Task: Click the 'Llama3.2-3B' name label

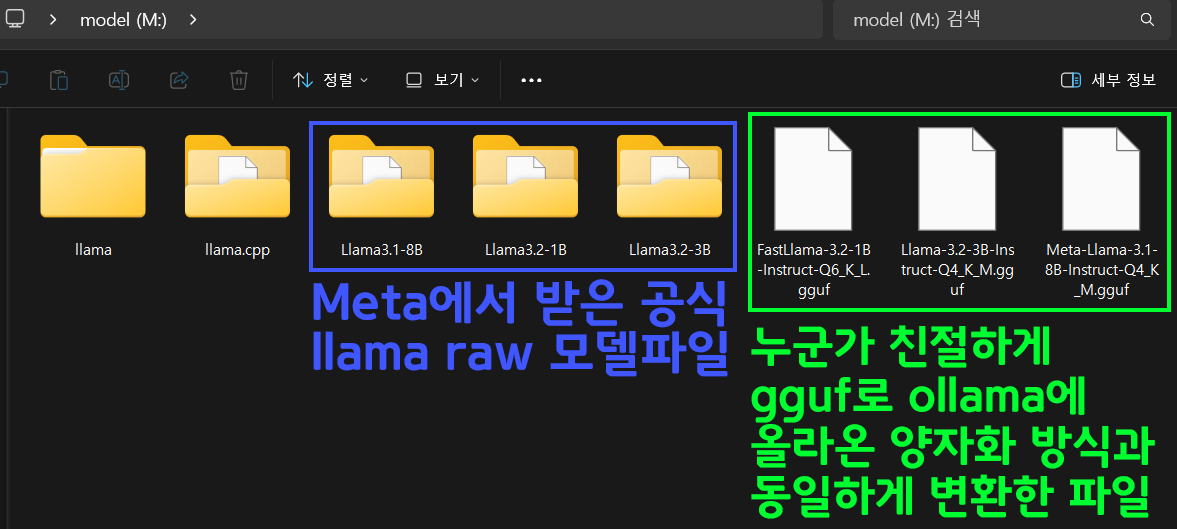Action: tap(670, 250)
